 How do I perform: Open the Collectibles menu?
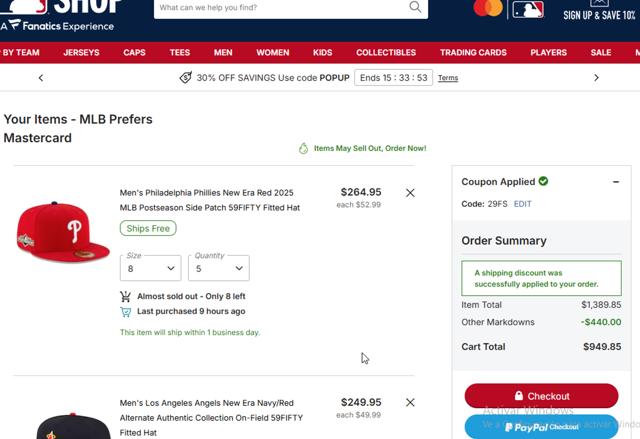pos(386,52)
